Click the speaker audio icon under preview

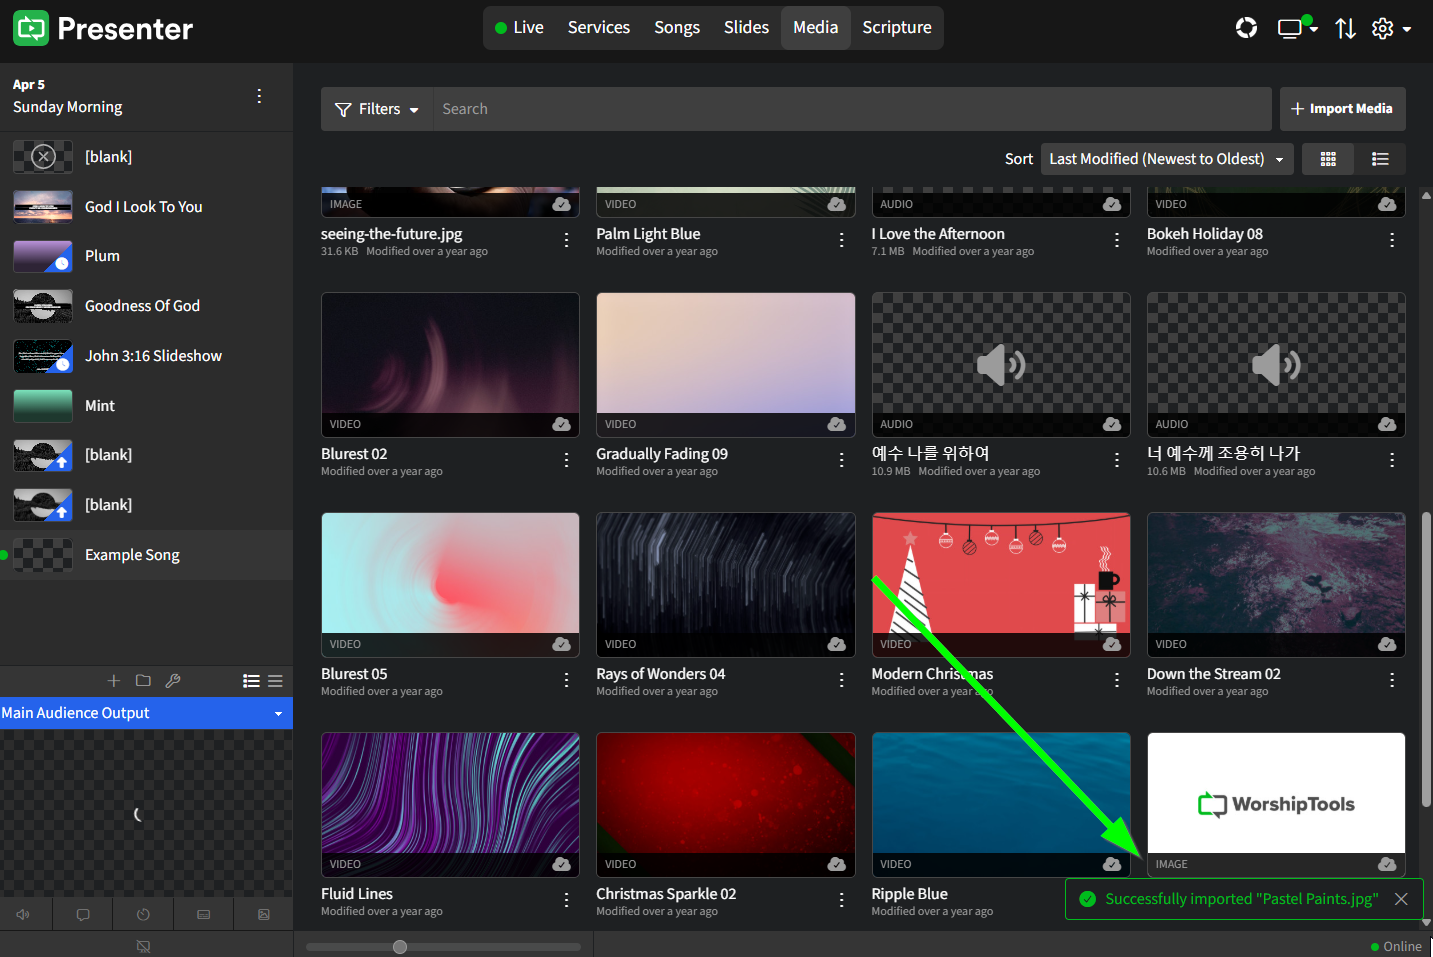pos(23,914)
